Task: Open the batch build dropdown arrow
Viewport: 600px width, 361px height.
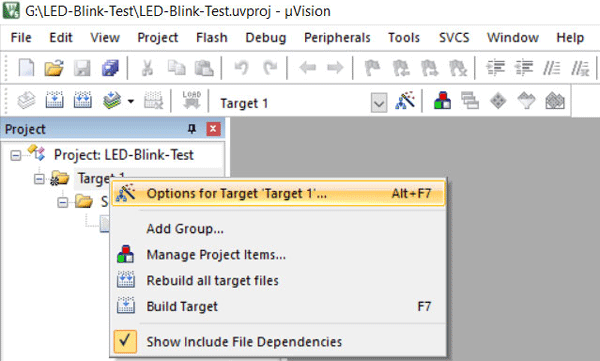Action: 131,101
